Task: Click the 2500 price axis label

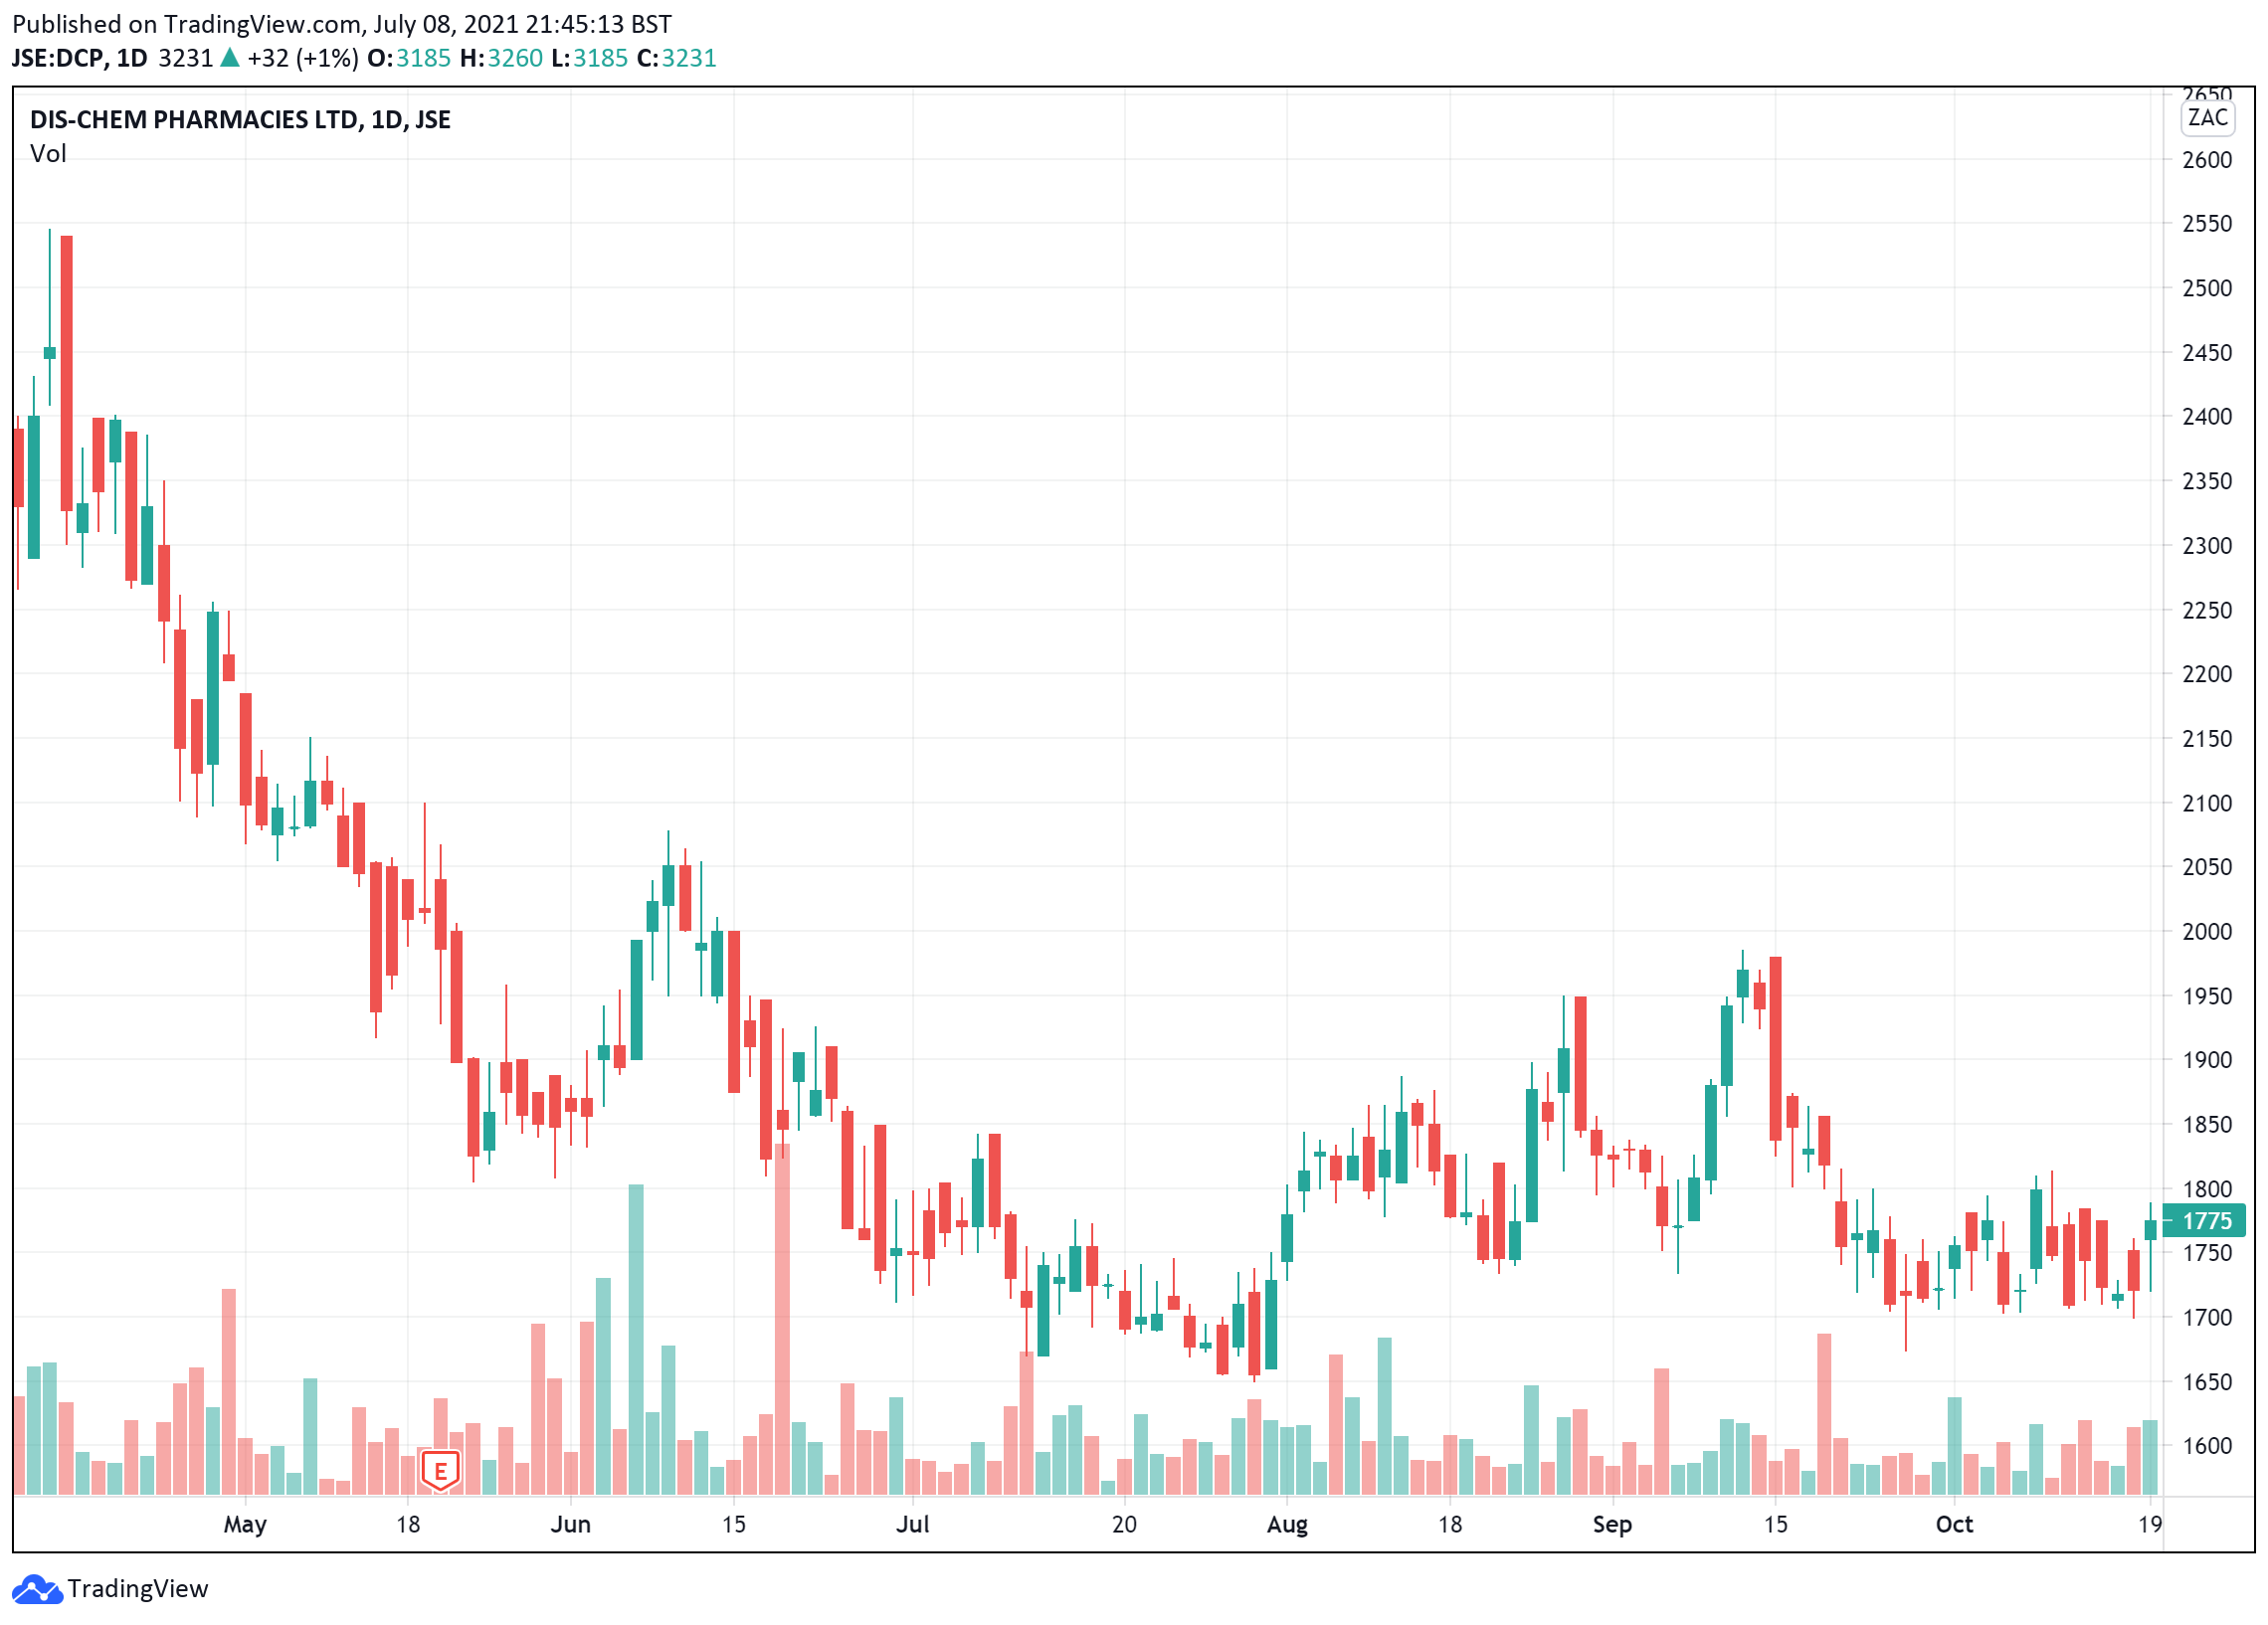Action: click(x=2207, y=288)
